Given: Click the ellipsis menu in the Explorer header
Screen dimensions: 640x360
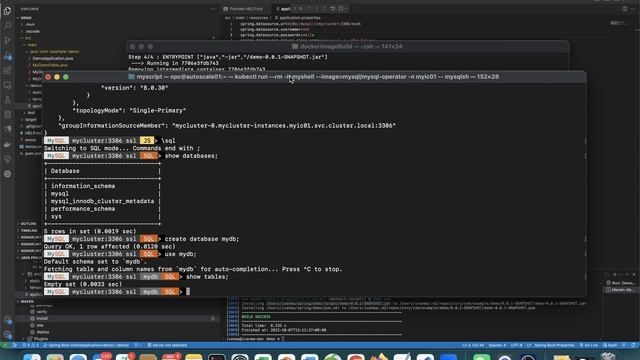Looking at the screenshot, I should (x=213, y=9).
